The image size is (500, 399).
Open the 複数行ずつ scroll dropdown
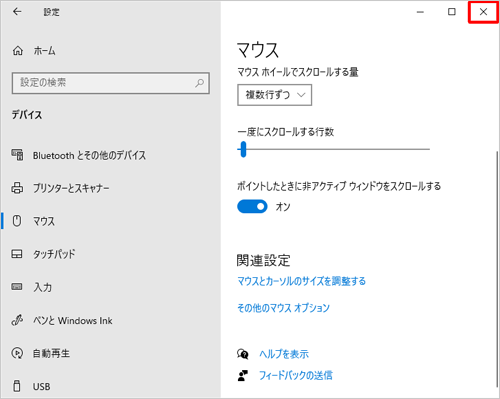274,95
